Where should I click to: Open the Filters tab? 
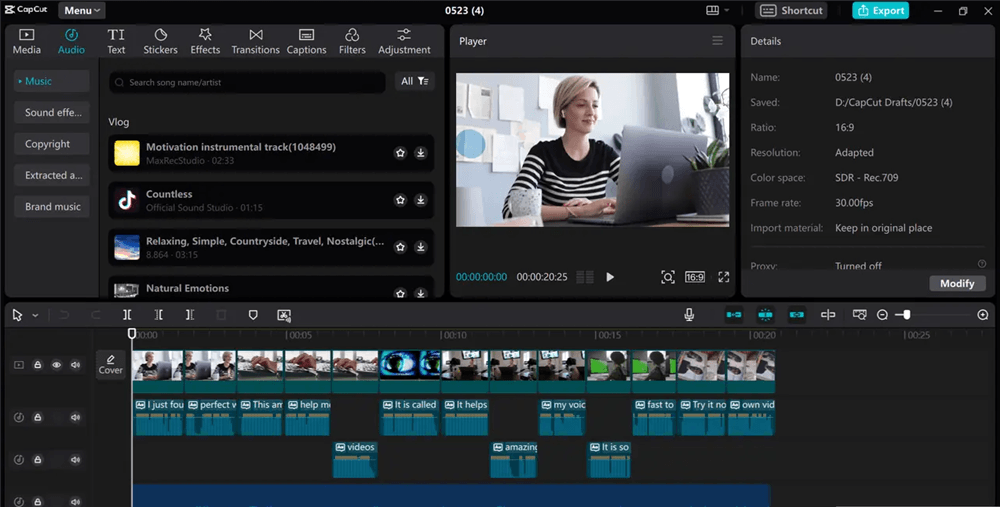[x=352, y=41]
